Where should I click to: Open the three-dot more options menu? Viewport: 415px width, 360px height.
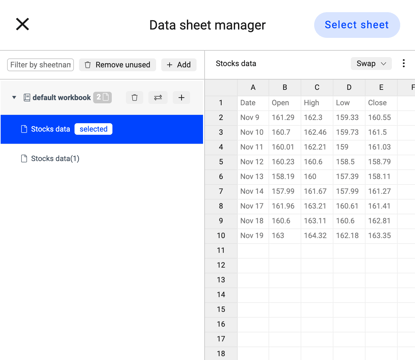(x=404, y=63)
